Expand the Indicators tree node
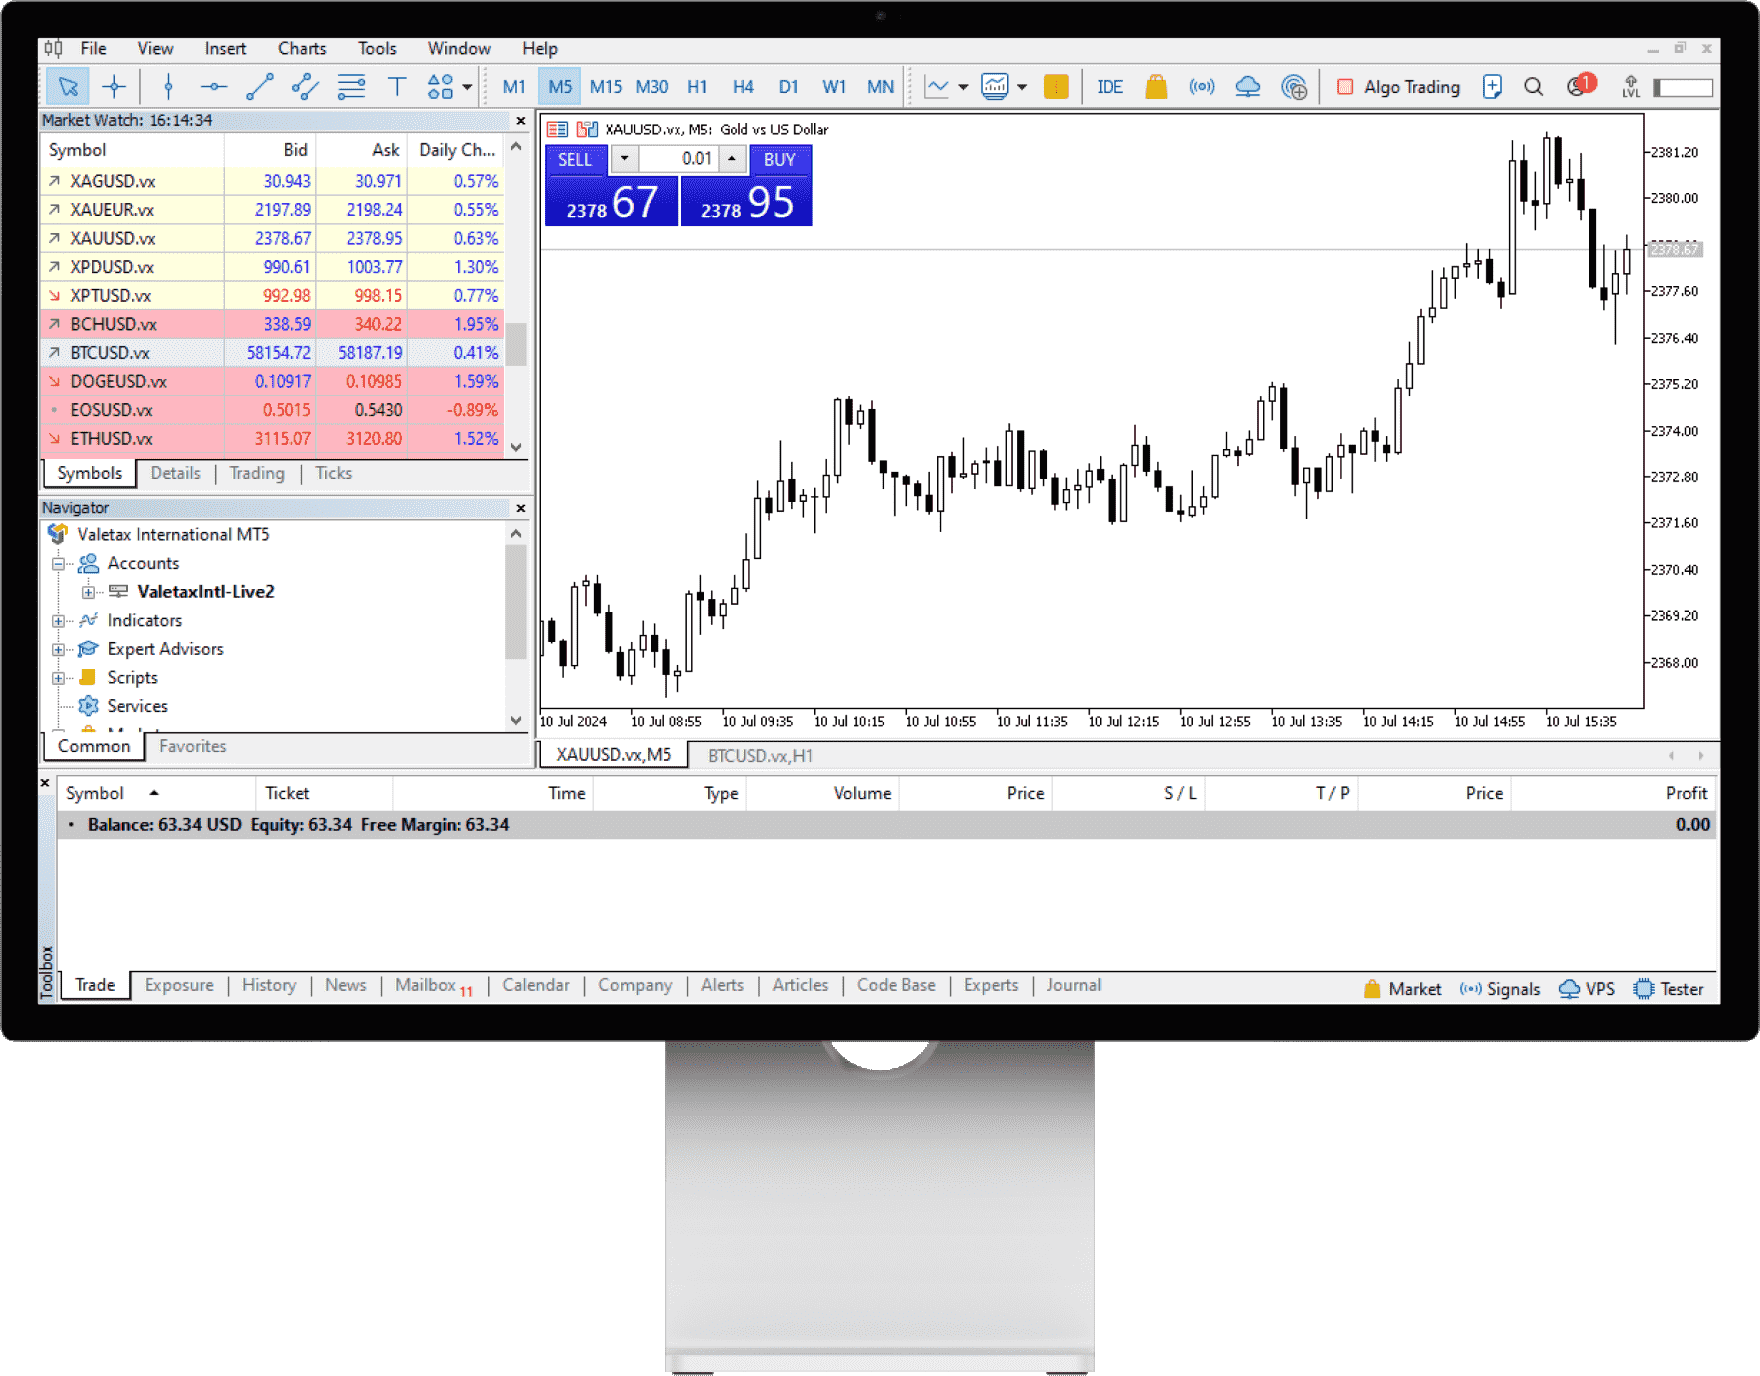The width and height of the screenshot is (1760, 1376). point(59,621)
